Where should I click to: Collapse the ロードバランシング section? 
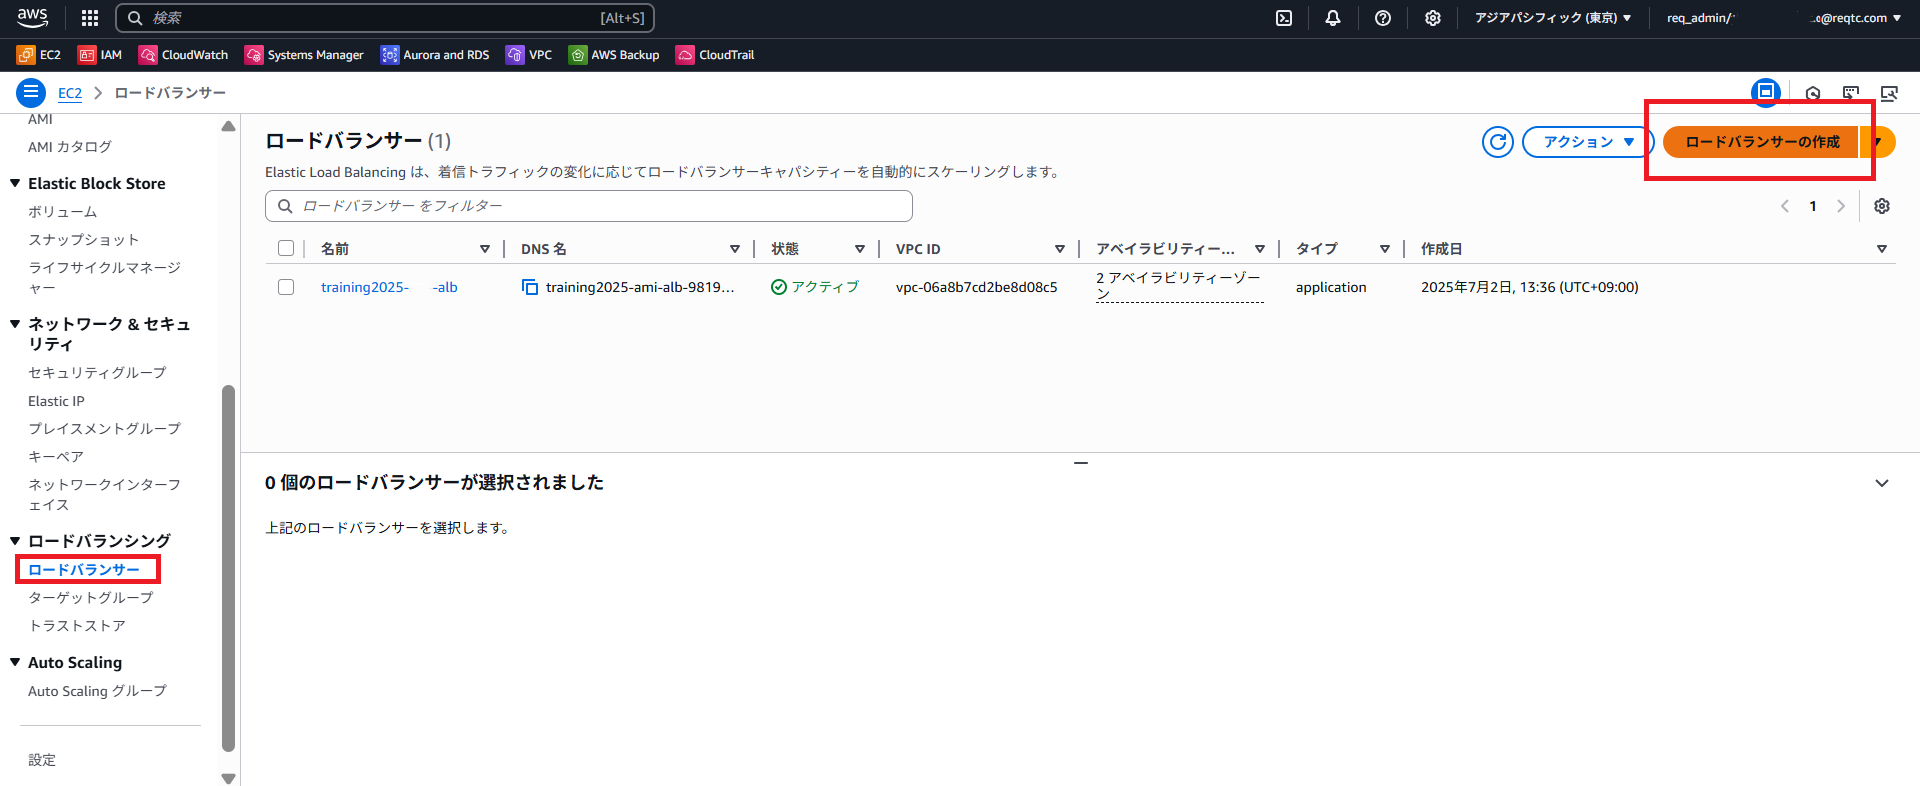tap(15, 541)
